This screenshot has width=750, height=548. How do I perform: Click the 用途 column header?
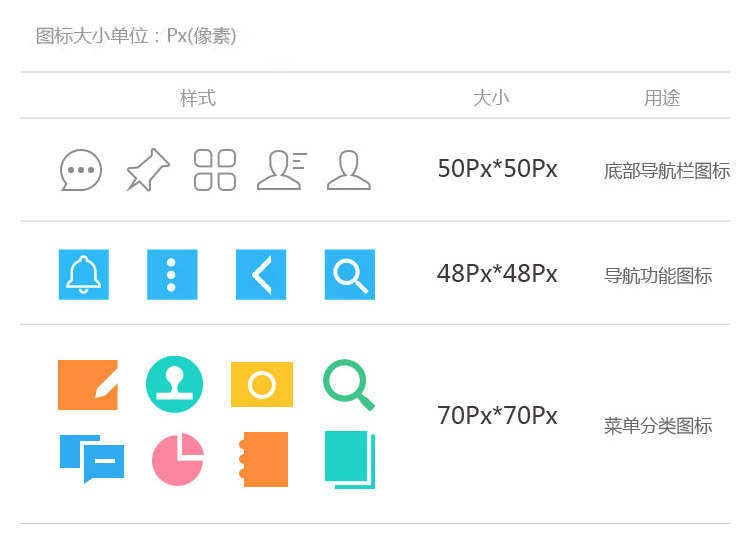(662, 99)
